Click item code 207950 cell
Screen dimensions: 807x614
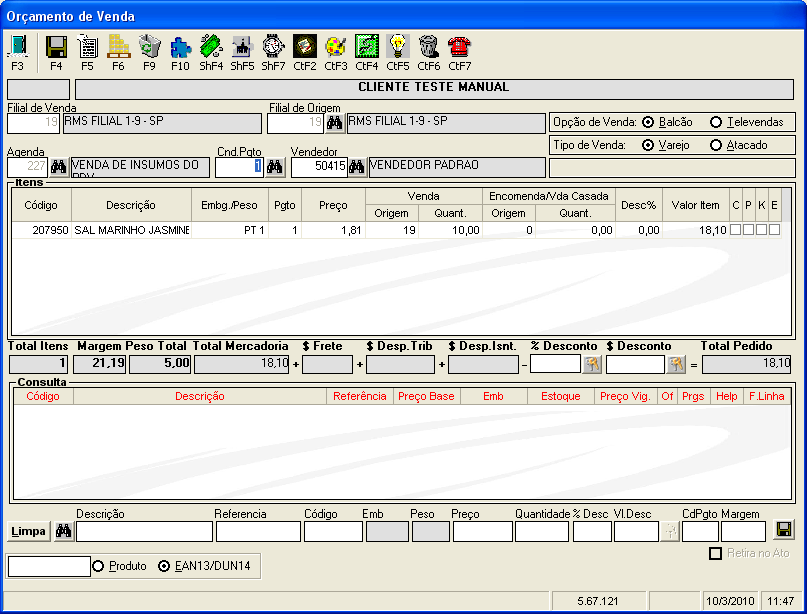(42, 230)
